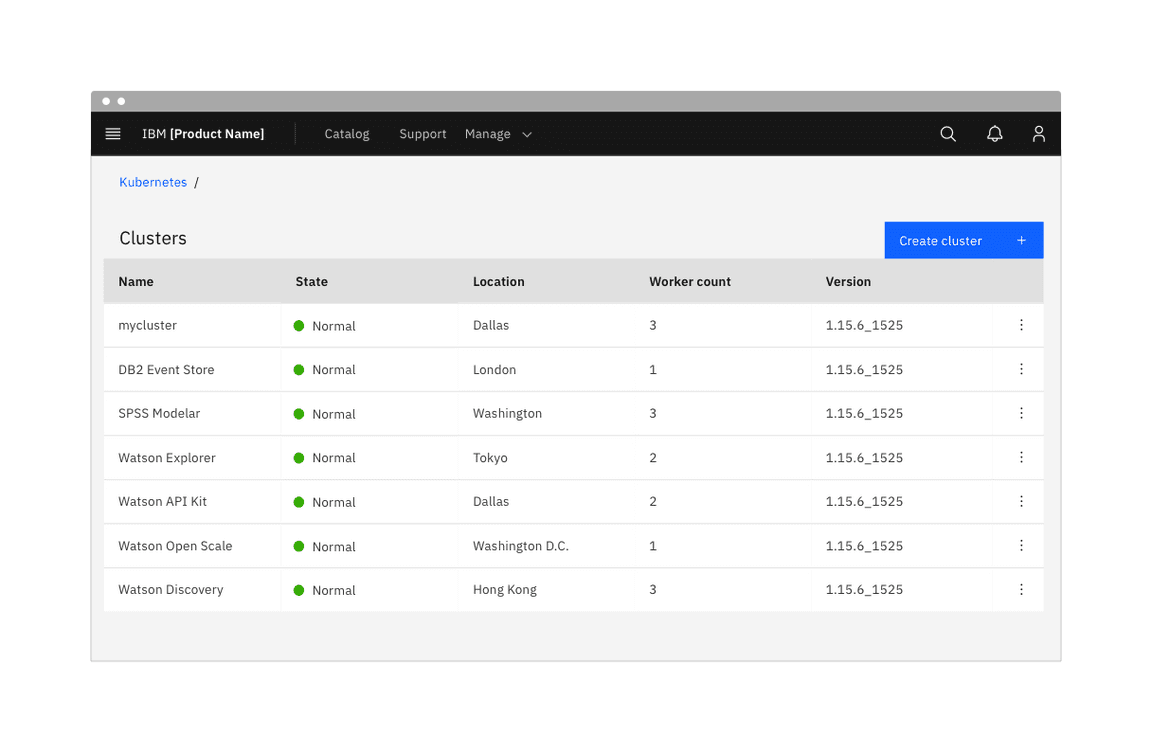1152x752 pixels.
Task: Follow the Kubernetes breadcrumb link
Action: pos(153,182)
